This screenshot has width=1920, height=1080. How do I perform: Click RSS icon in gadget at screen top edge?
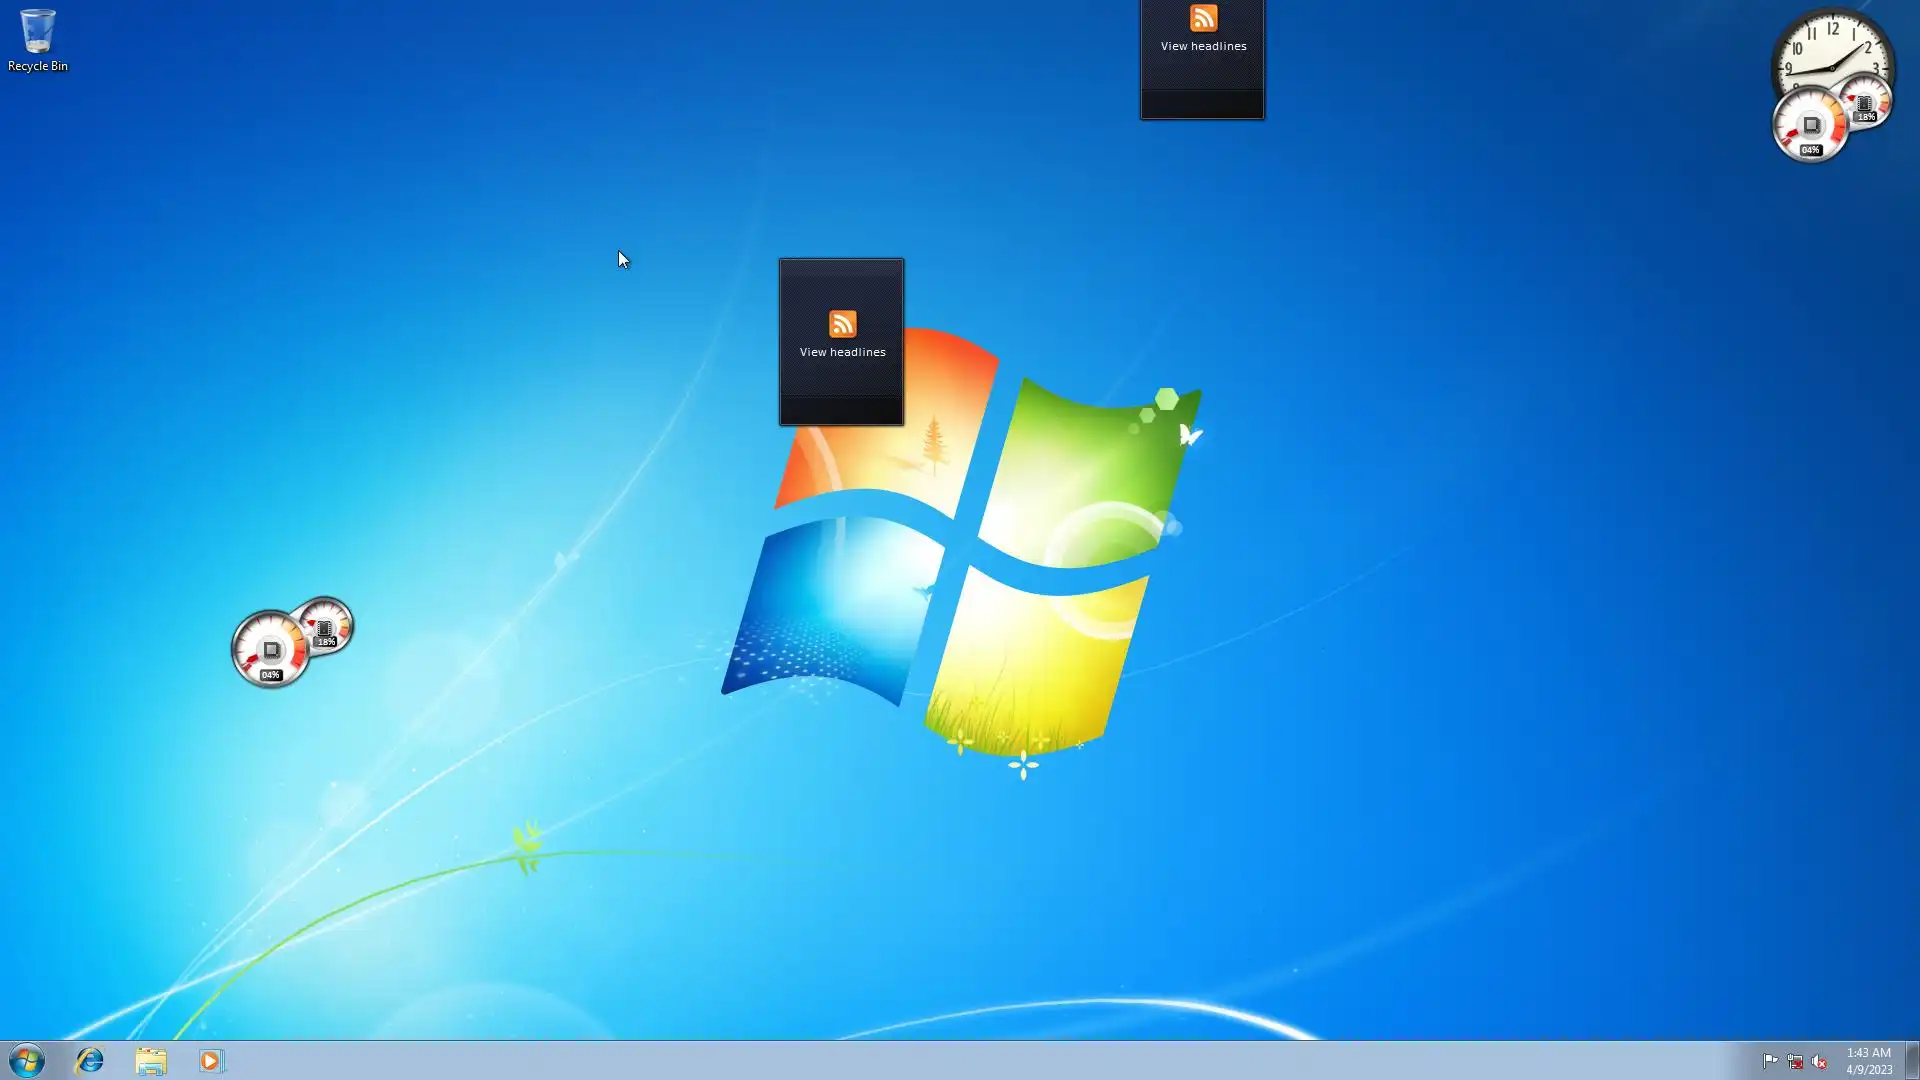1203,18
